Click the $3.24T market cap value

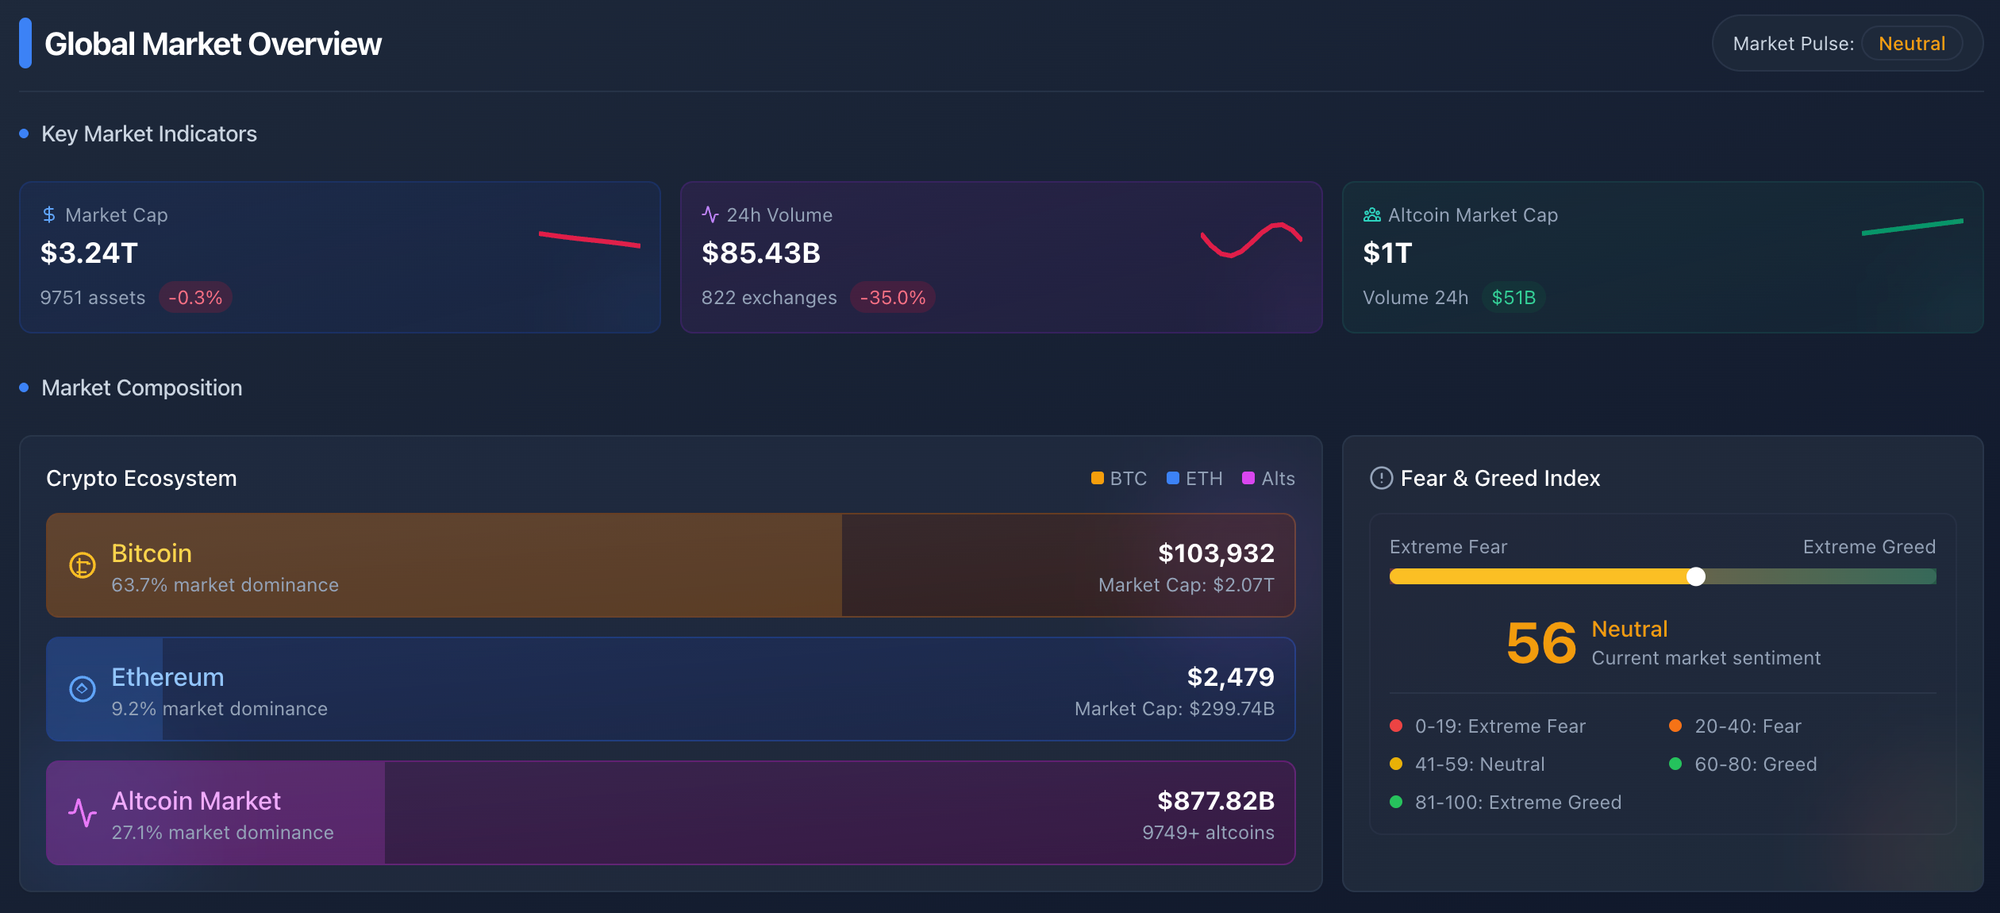click(x=89, y=253)
